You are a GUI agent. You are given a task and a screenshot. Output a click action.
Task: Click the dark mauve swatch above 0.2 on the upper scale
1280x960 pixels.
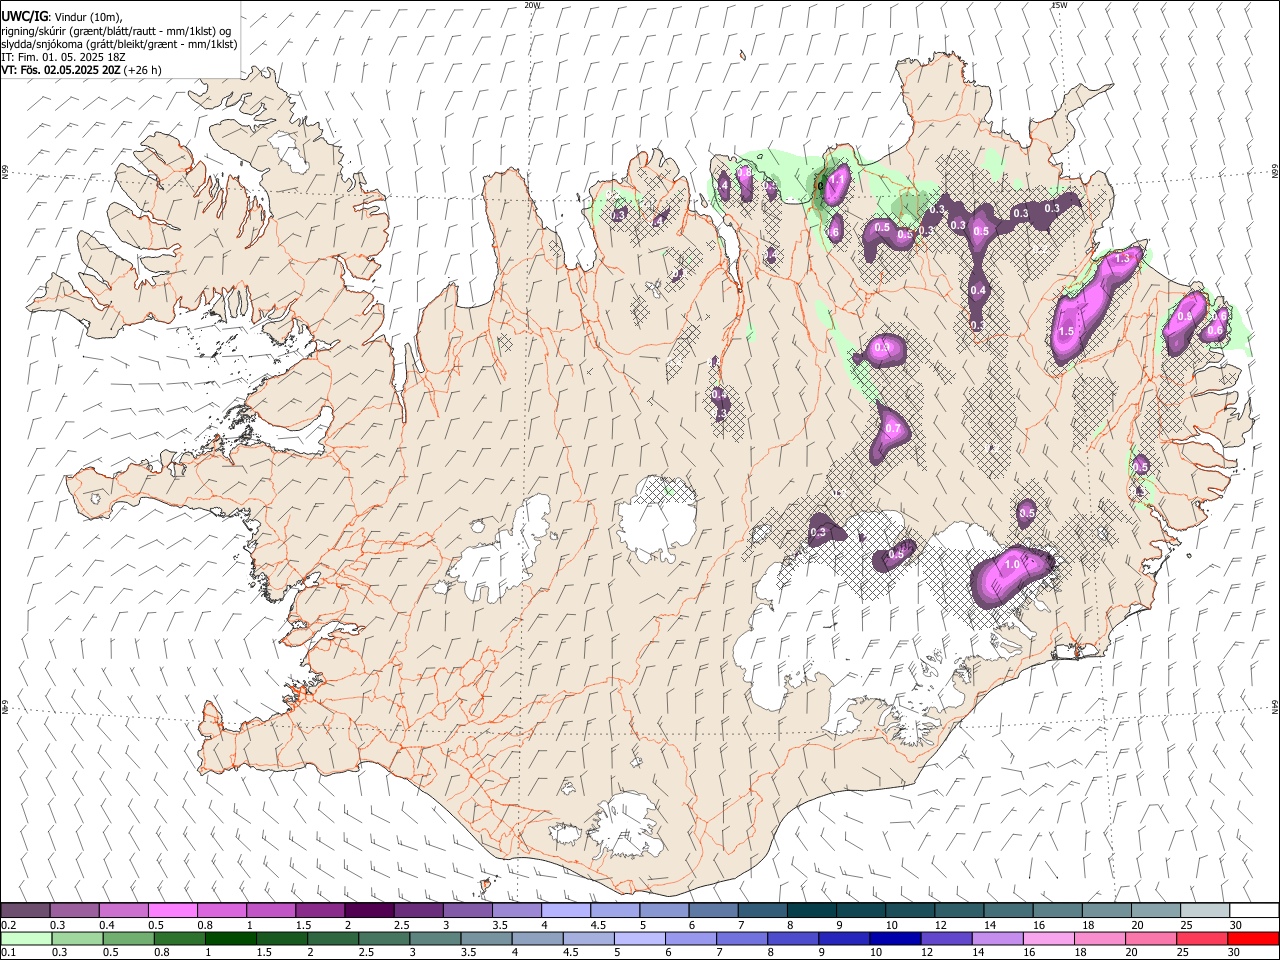click(26, 910)
